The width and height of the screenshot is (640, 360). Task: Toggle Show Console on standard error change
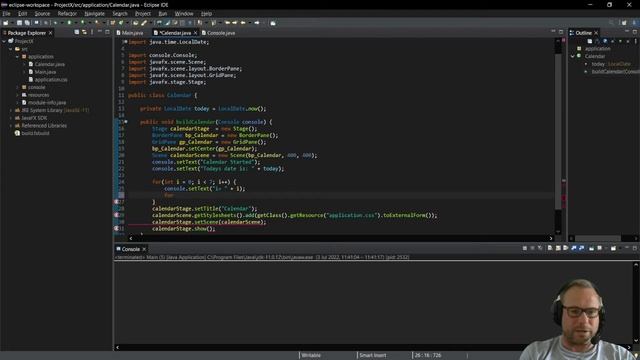point(582,248)
